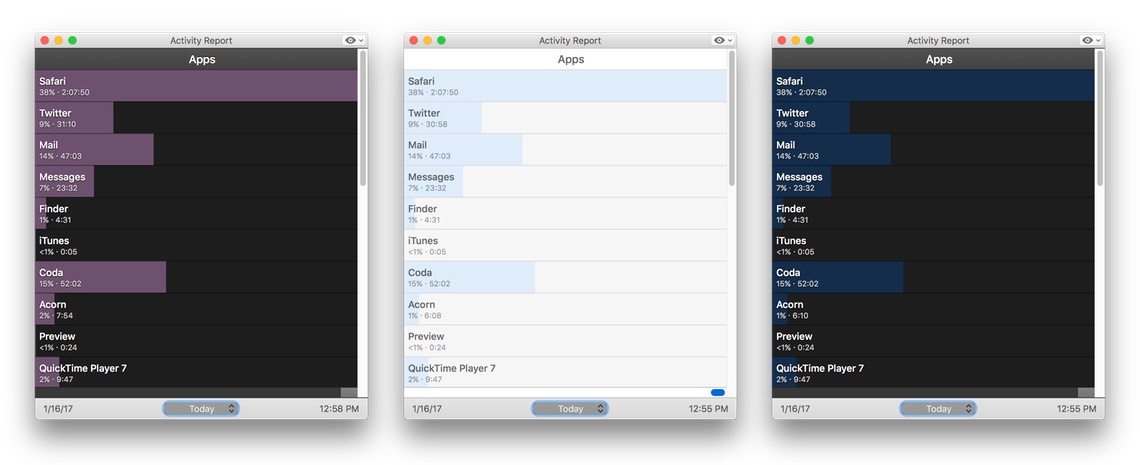
Task: Select Mail row in light-themed window
Action: coord(565,150)
